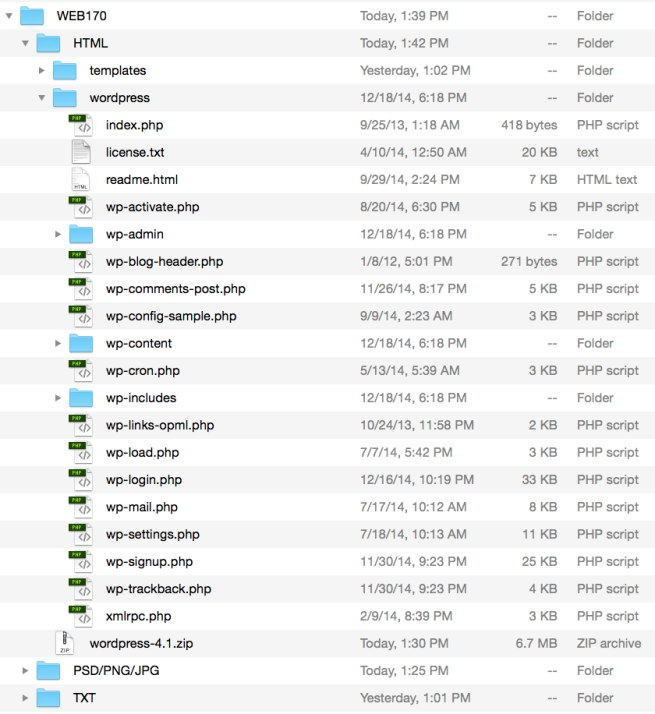Select the wp-cron.php script icon

pyautogui.click(x=81, y=371)
